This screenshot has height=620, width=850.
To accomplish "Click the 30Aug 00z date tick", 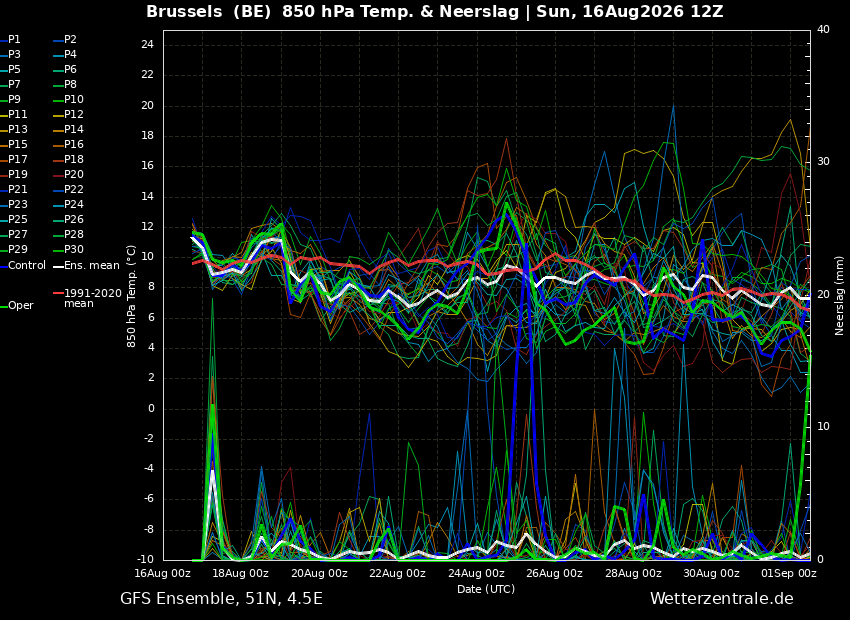I will click(x=712, y=573).
